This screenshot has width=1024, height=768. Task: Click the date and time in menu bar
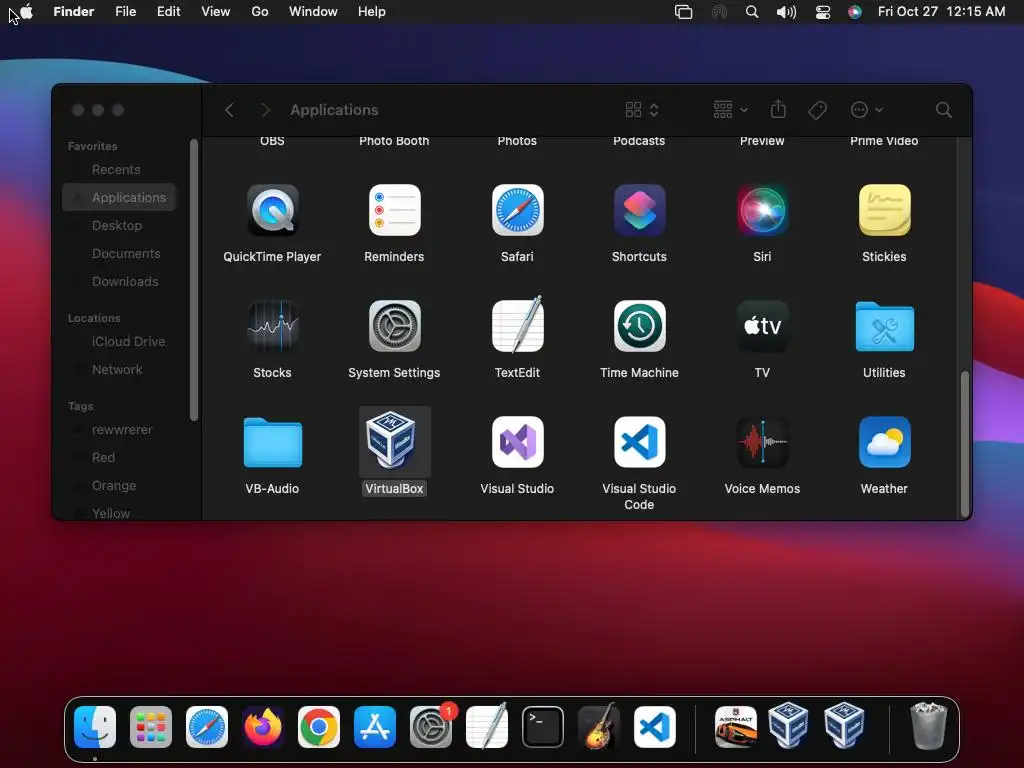(941, 12)
